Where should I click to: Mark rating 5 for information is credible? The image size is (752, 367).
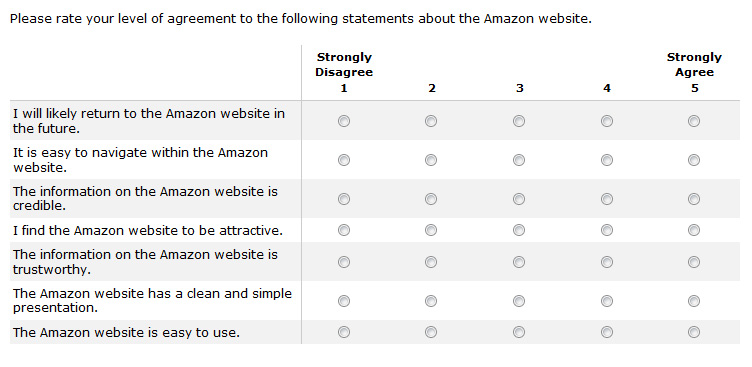pos(693,199)
